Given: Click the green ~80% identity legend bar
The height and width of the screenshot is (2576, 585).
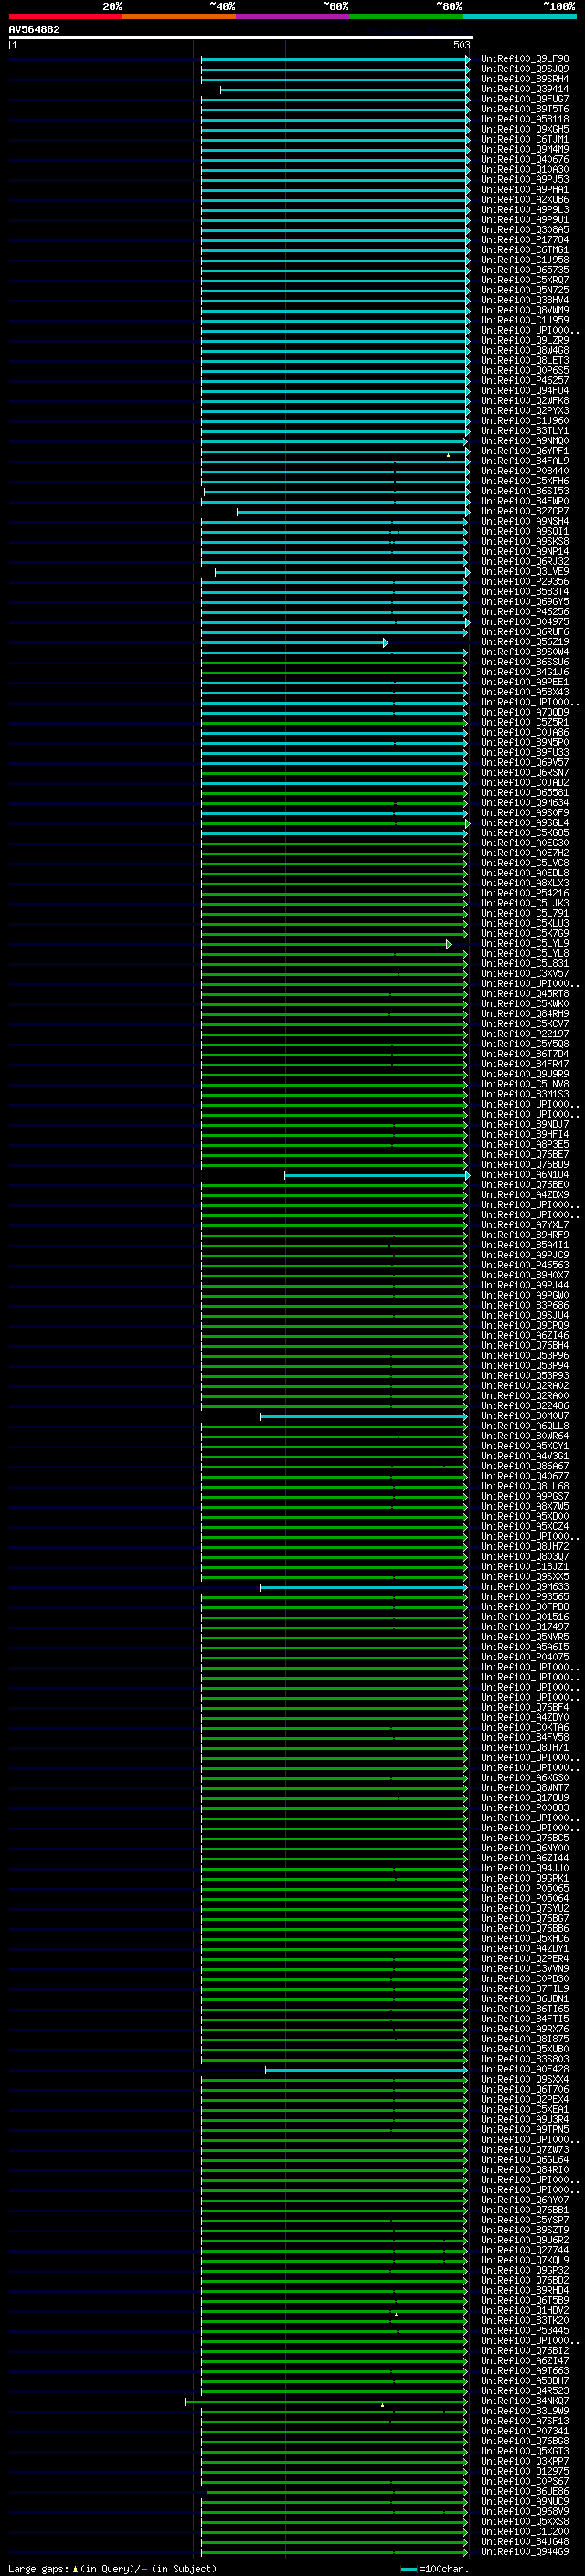Looking at the screenshot, I should [x=406, y=16].
